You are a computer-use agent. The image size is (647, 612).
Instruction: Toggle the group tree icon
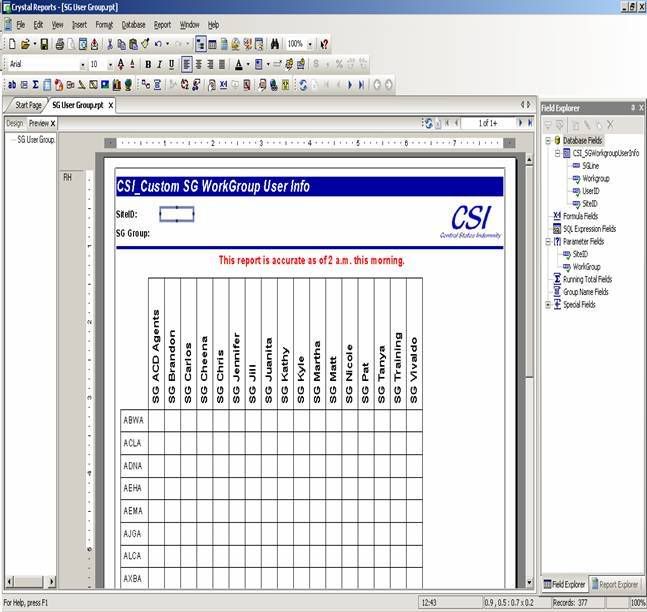(201, 44)
